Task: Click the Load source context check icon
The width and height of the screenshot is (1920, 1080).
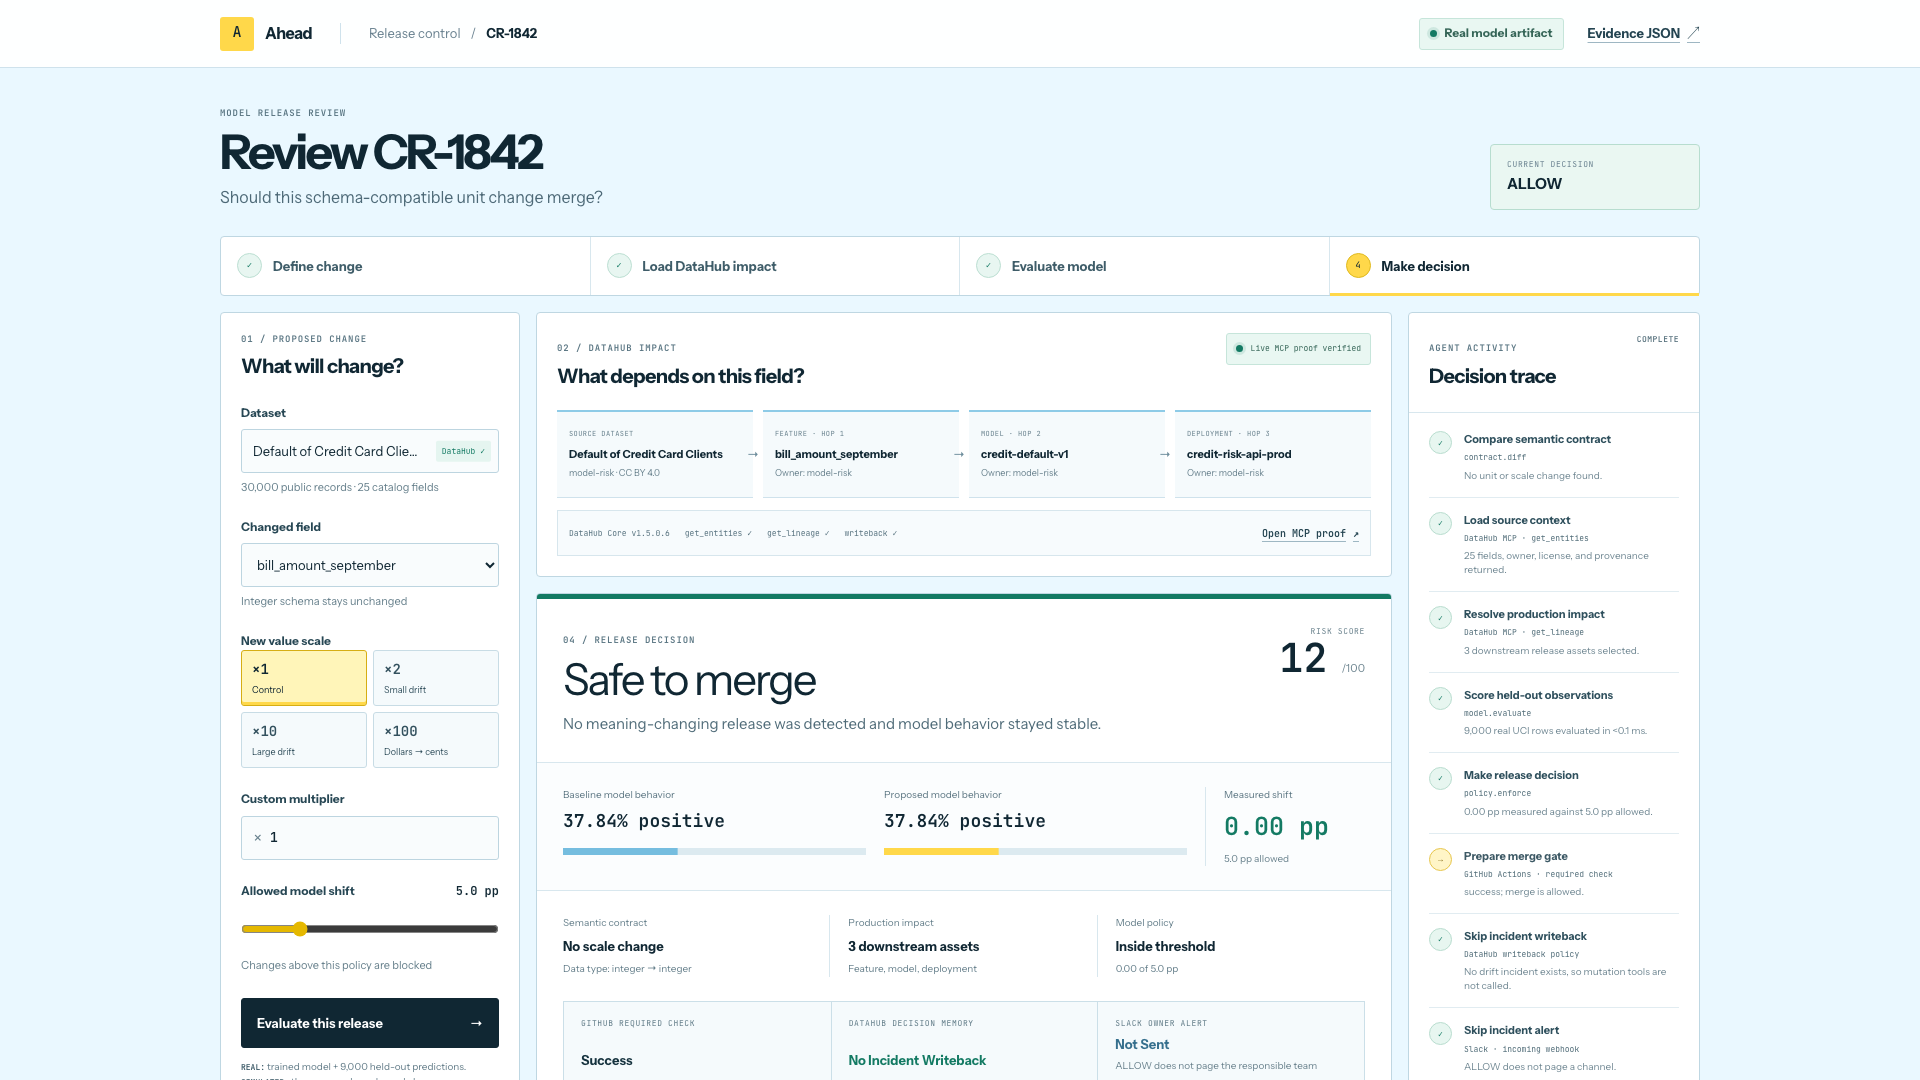Action: pos(1440,524)
